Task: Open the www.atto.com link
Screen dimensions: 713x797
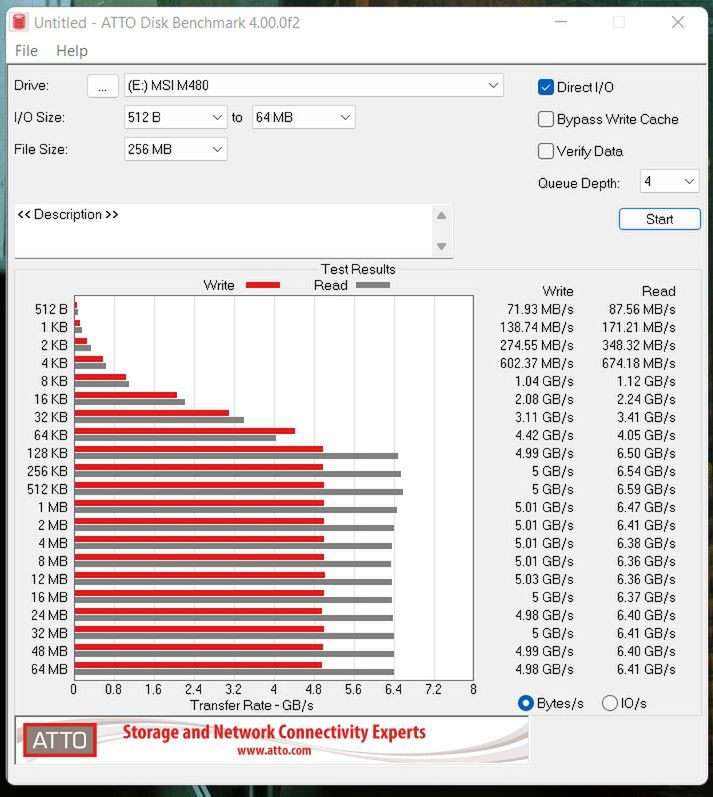Action: pyautogui.click(x=274, y=751)
